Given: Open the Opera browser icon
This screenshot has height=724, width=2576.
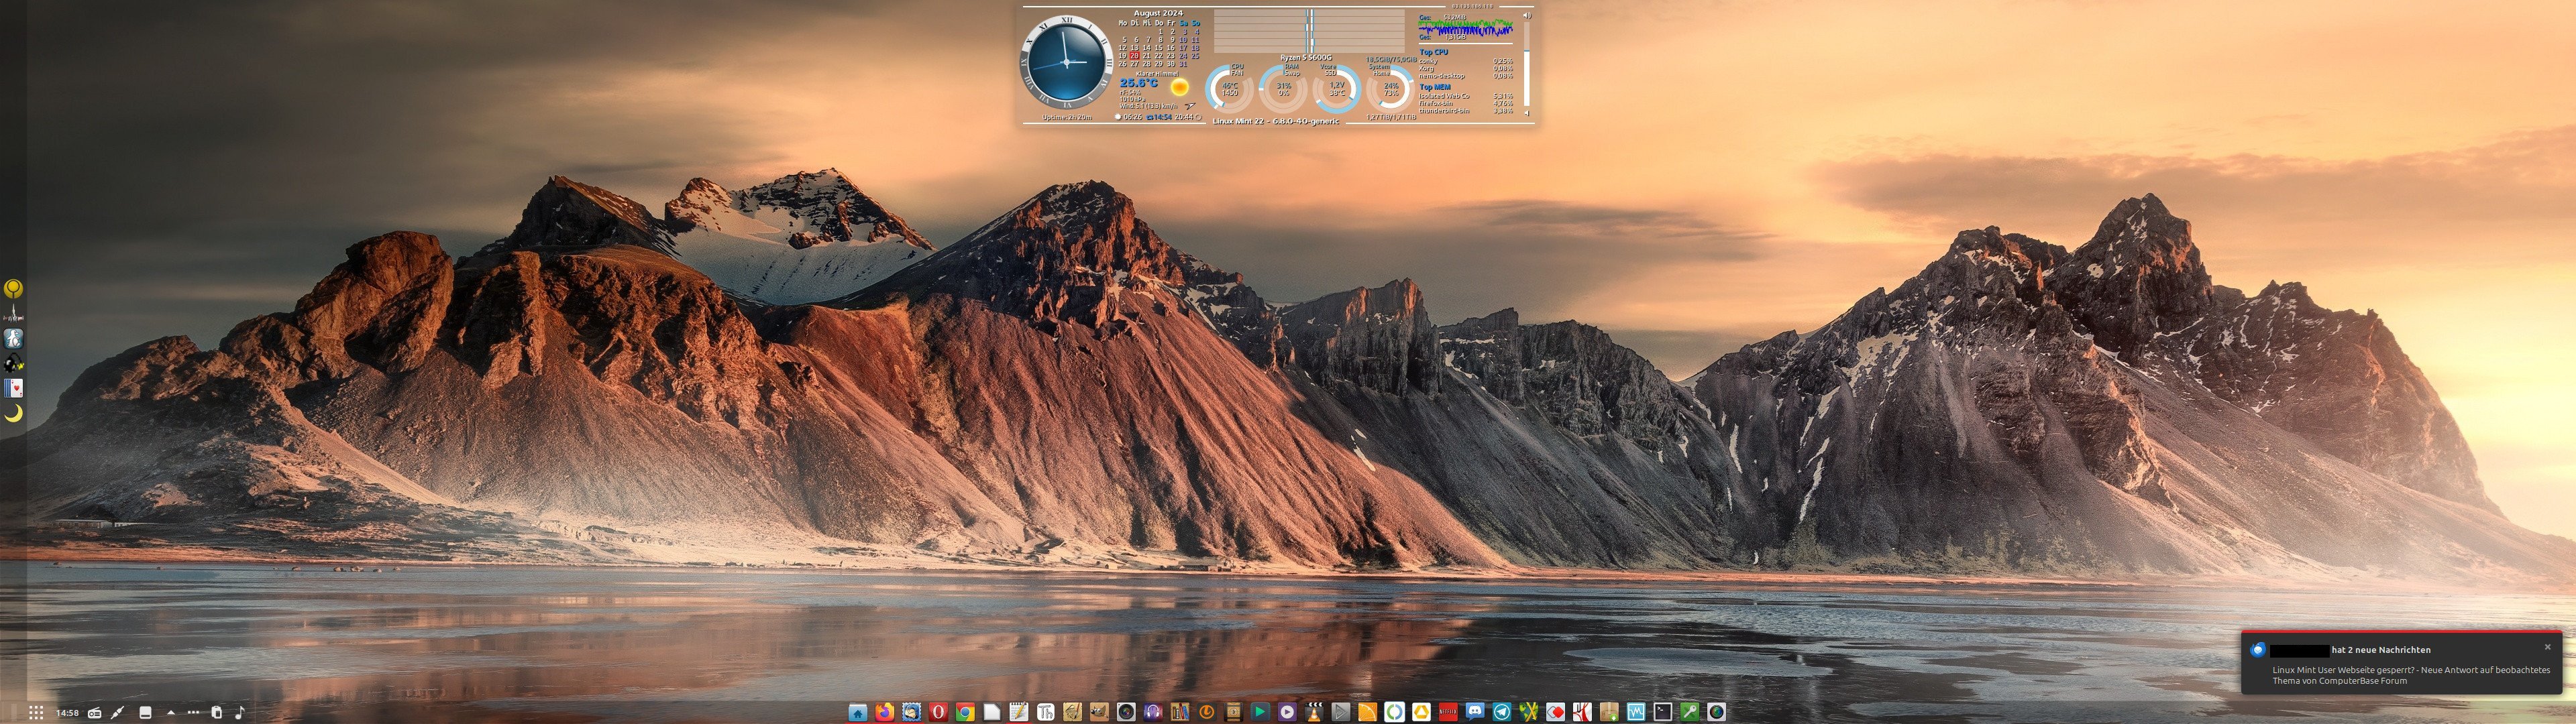Looking at the screenshot, I should [x=938, y=712].
